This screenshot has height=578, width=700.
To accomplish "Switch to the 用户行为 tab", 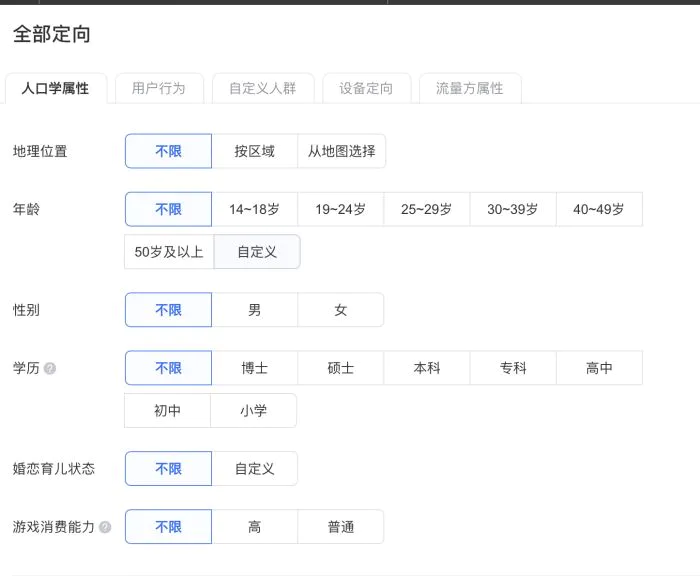I will (x=159, y=88).
